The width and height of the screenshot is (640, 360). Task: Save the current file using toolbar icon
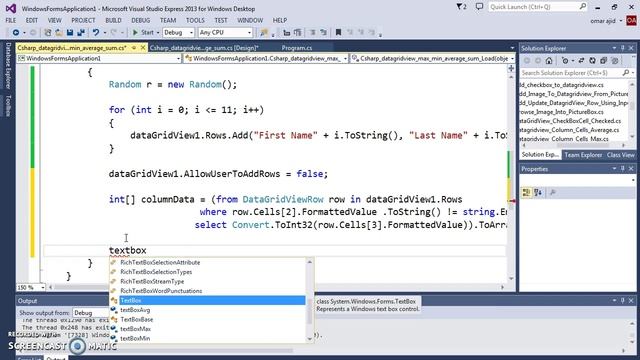point(70,32)
